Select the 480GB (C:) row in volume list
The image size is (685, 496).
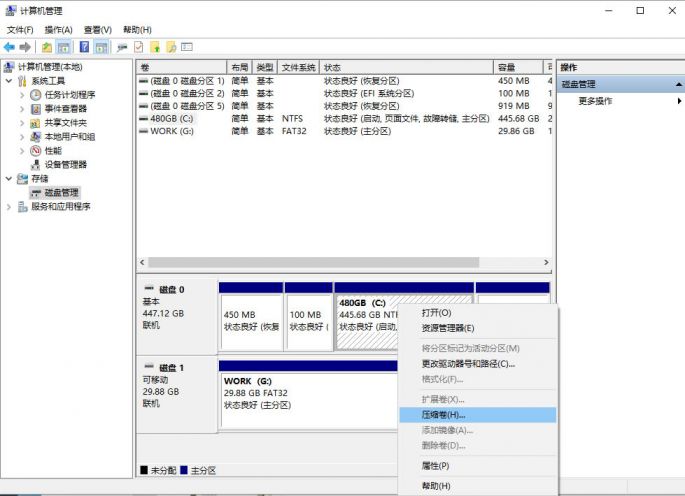tap(344, 118)
